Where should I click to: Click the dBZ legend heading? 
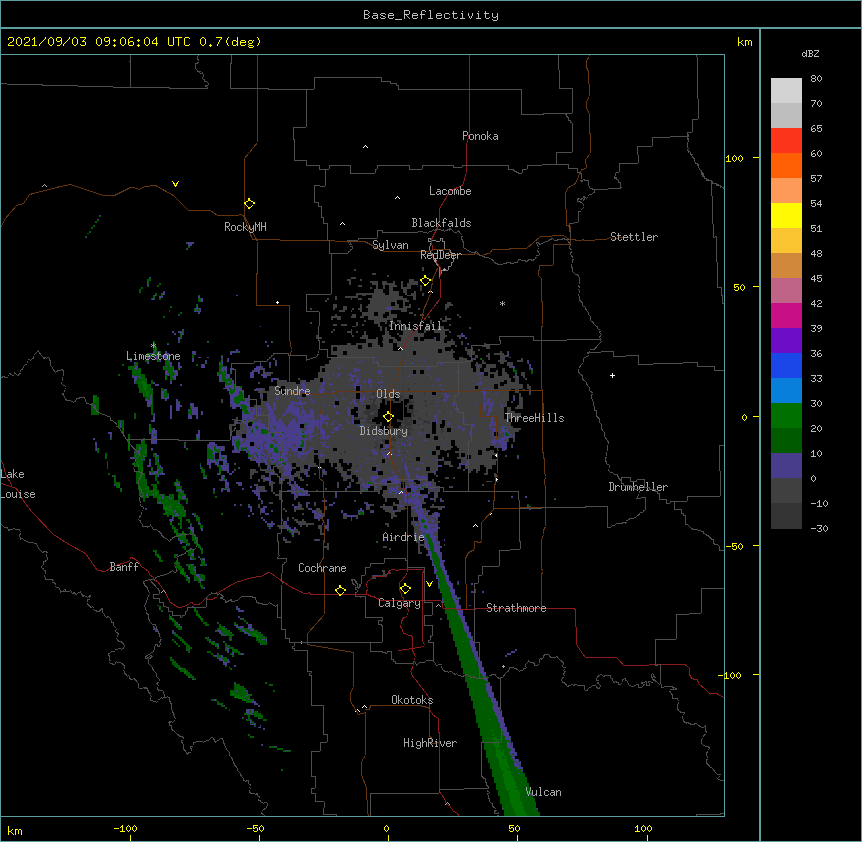tap(810, 53)
